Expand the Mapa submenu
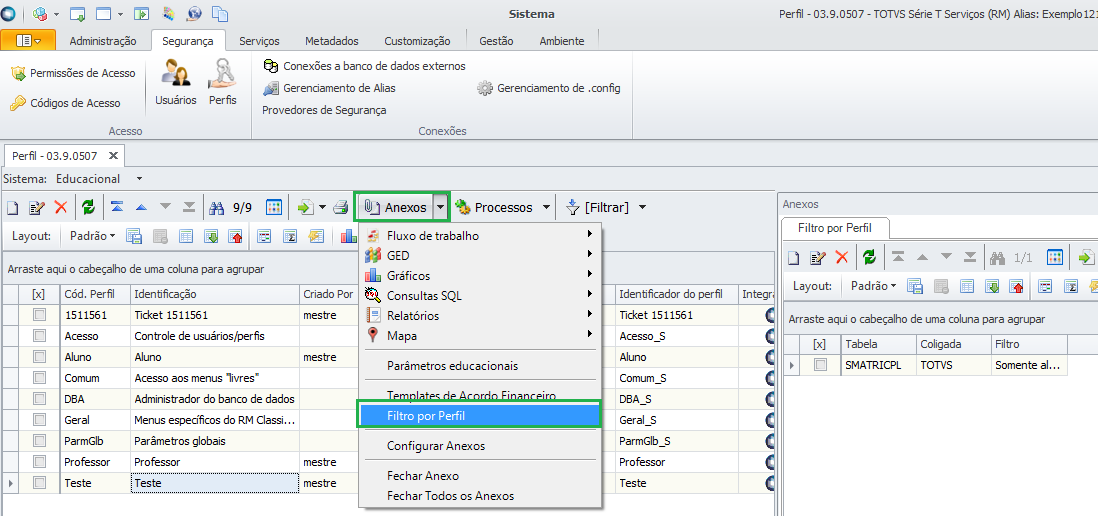Viewport: 1098px width, 516px height. [x=479, y=335]
